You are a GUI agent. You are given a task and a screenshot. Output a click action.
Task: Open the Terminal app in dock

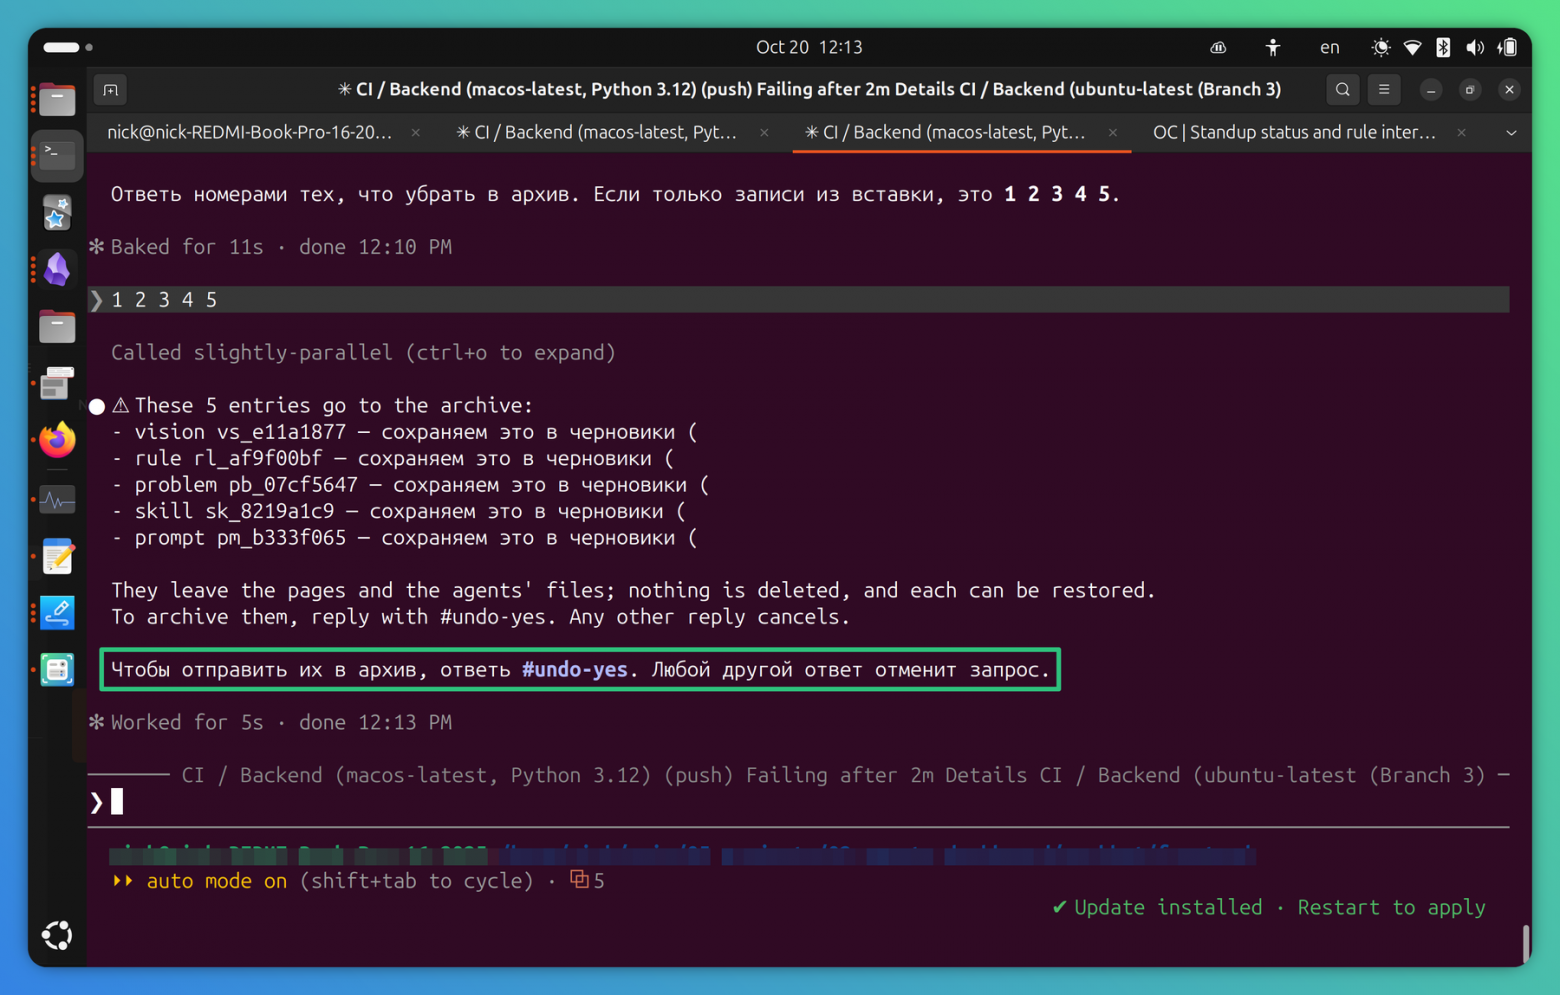[x=57, y=154]
